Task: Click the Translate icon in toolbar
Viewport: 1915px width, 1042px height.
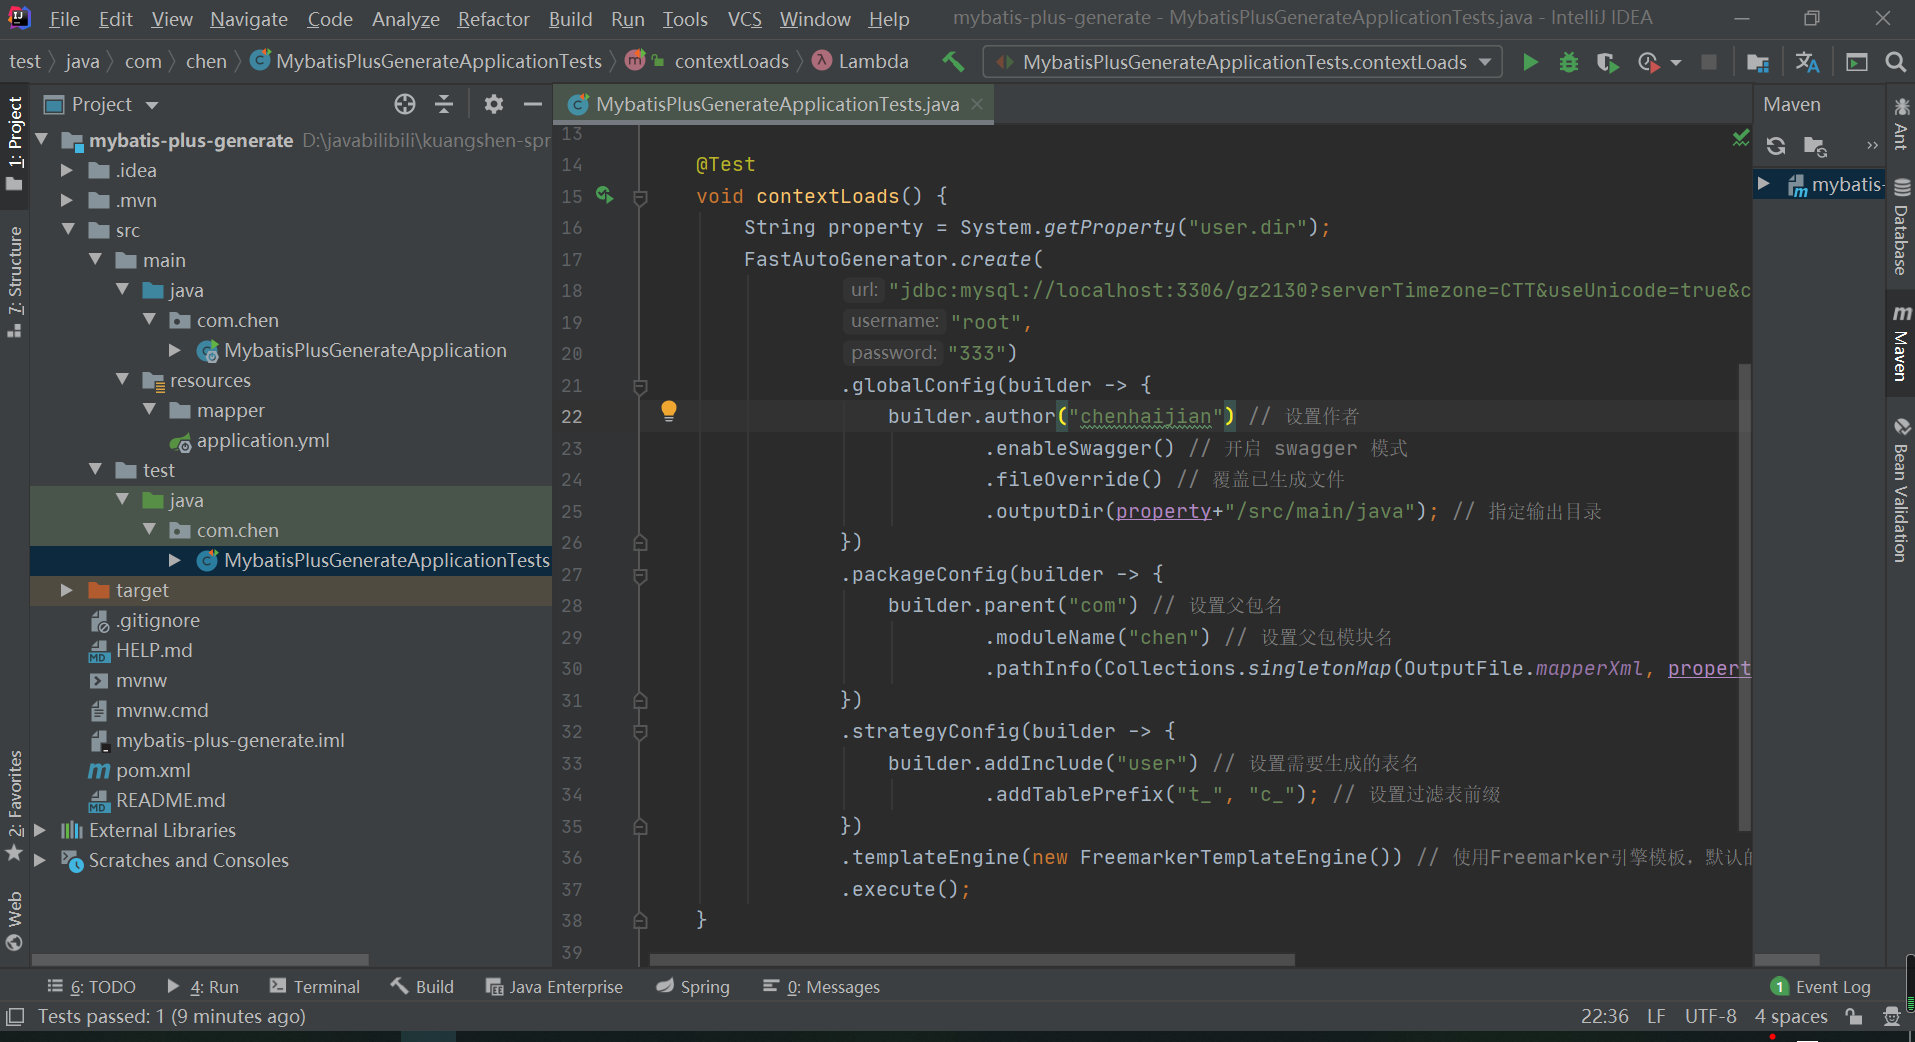Action: 1807,62
